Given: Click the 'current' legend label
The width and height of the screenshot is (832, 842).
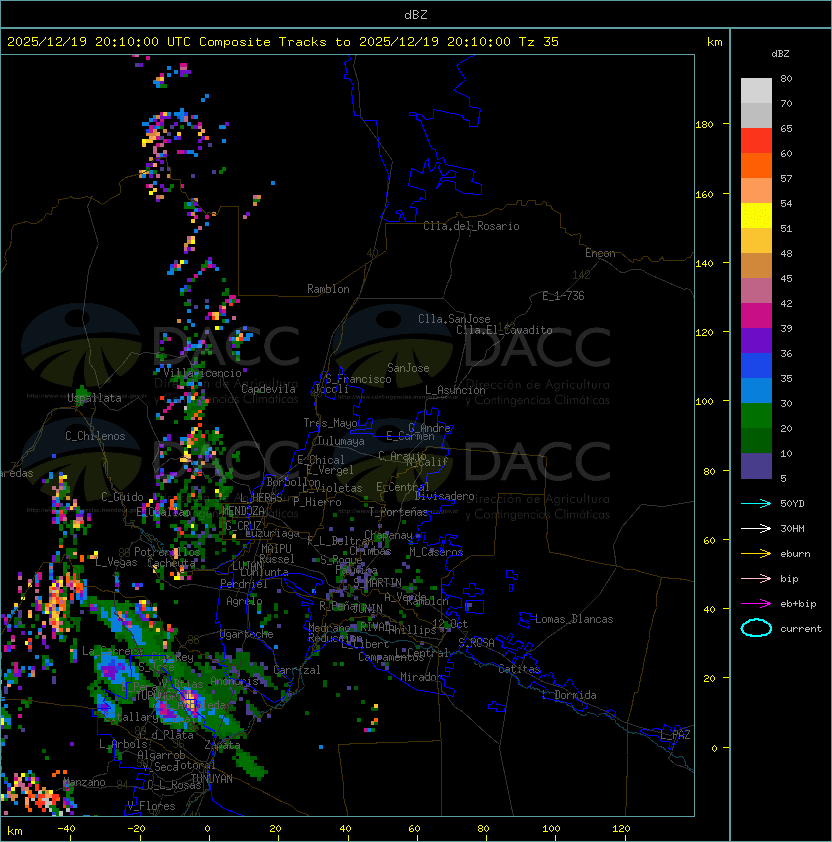Looking at the screenshot, I should [801, 629].
